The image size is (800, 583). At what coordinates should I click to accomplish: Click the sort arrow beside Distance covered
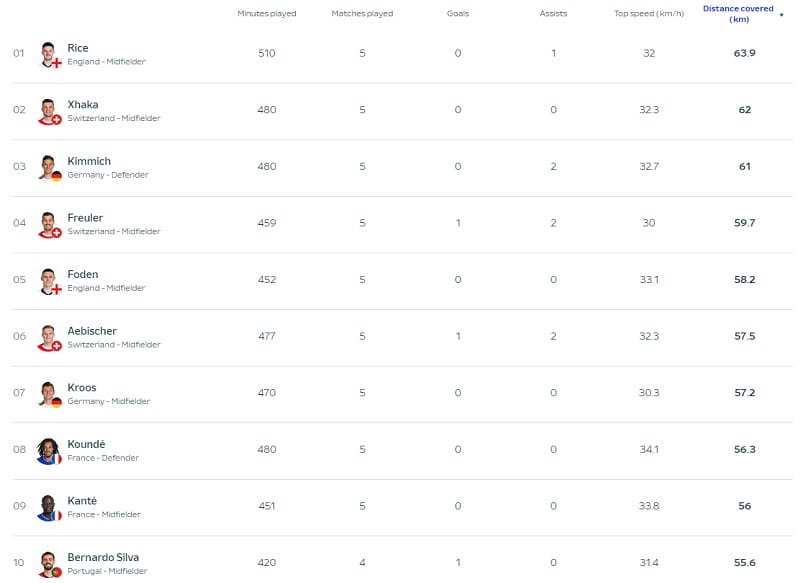coord(781,14)
